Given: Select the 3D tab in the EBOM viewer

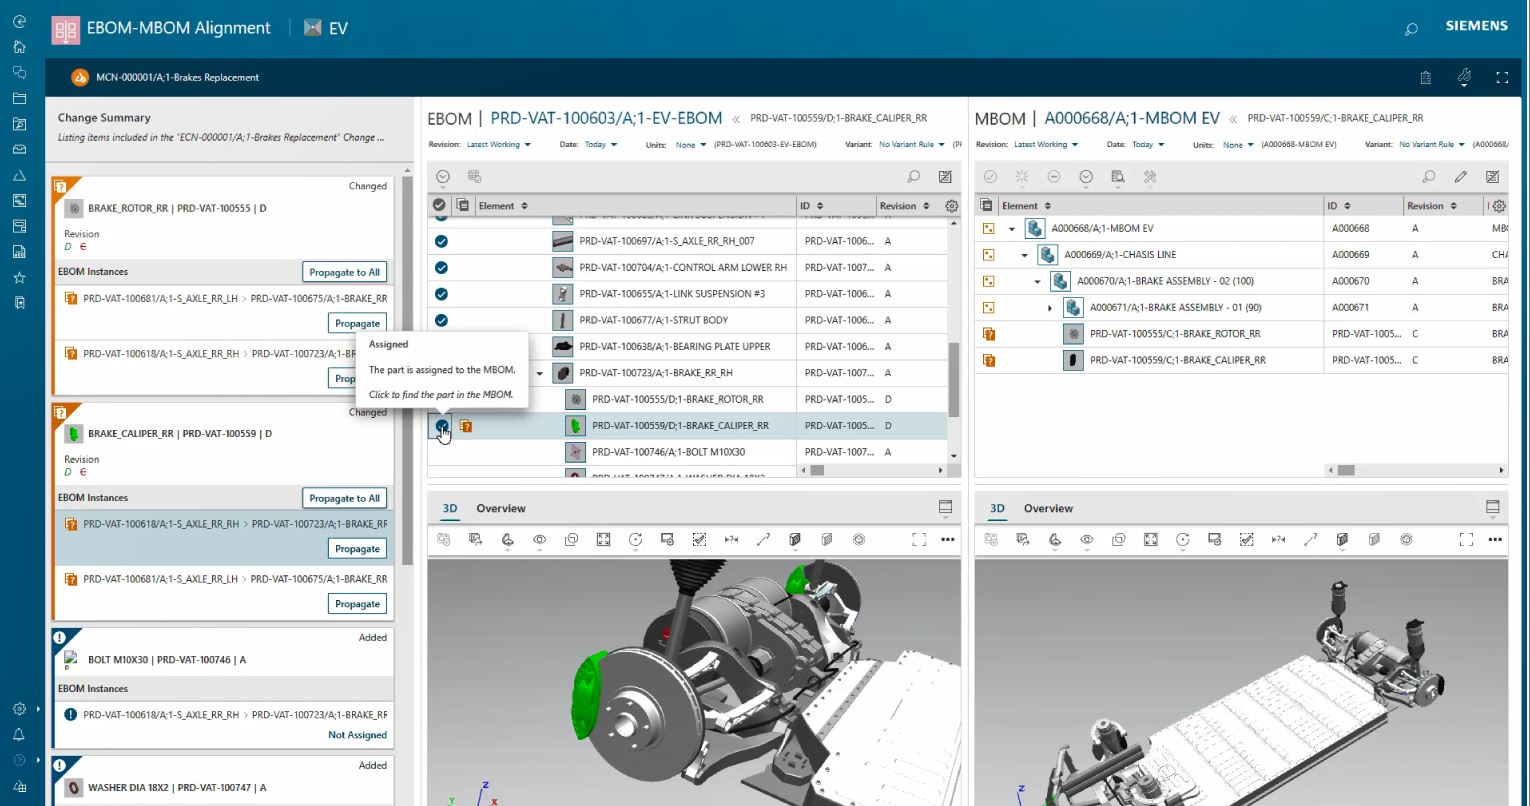Looking at the screenshot, I should [449, 508].
